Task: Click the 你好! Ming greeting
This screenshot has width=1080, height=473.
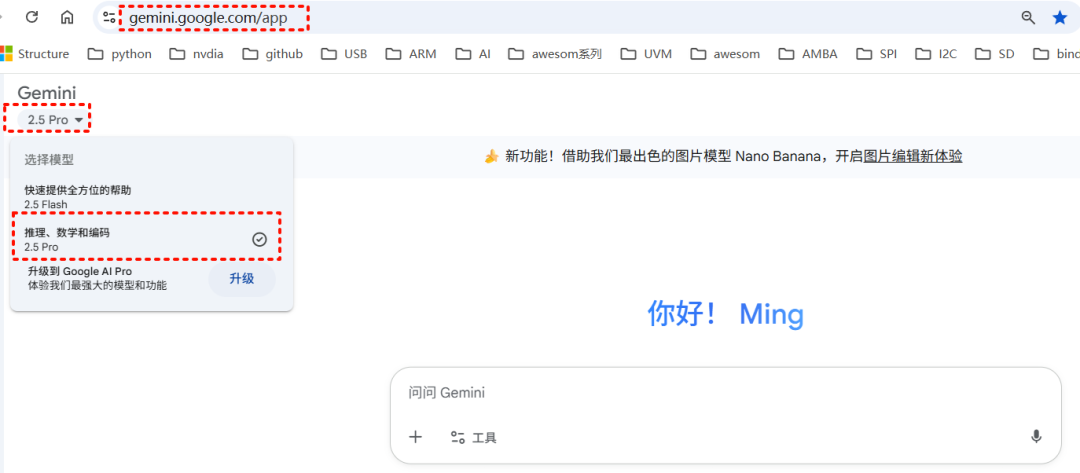Action: [x=725, y=315]
